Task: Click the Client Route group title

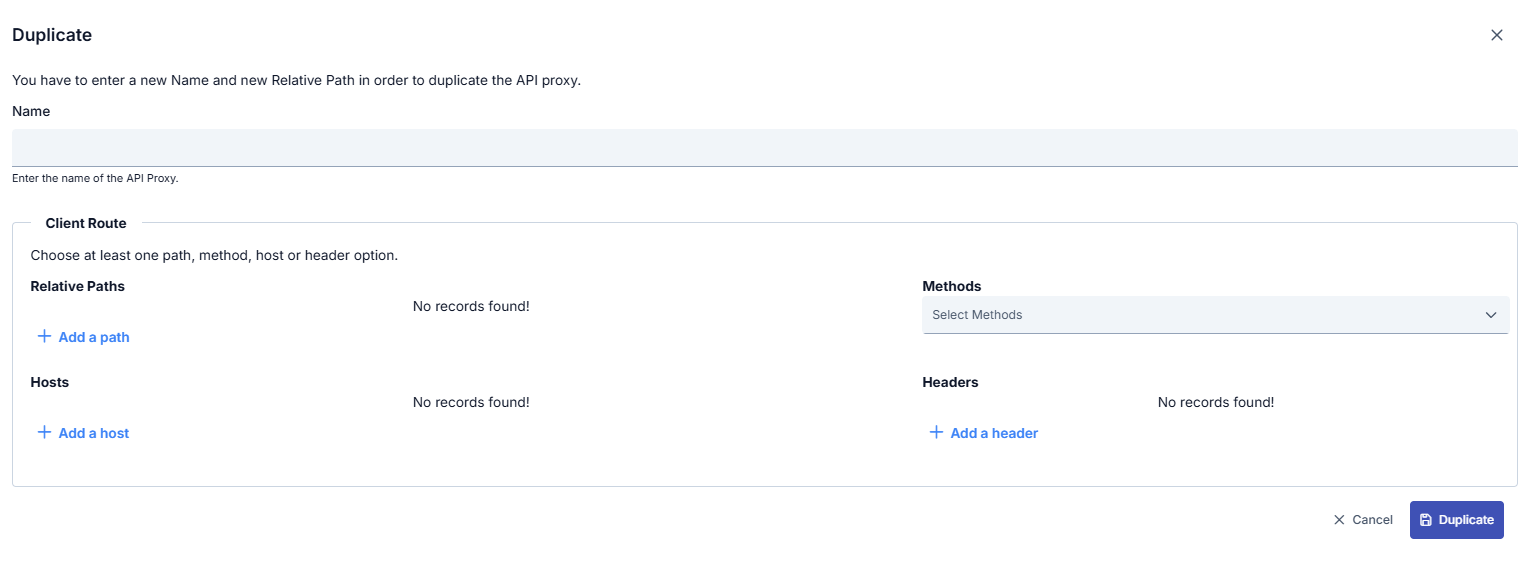Action: [x=86, y=223]
